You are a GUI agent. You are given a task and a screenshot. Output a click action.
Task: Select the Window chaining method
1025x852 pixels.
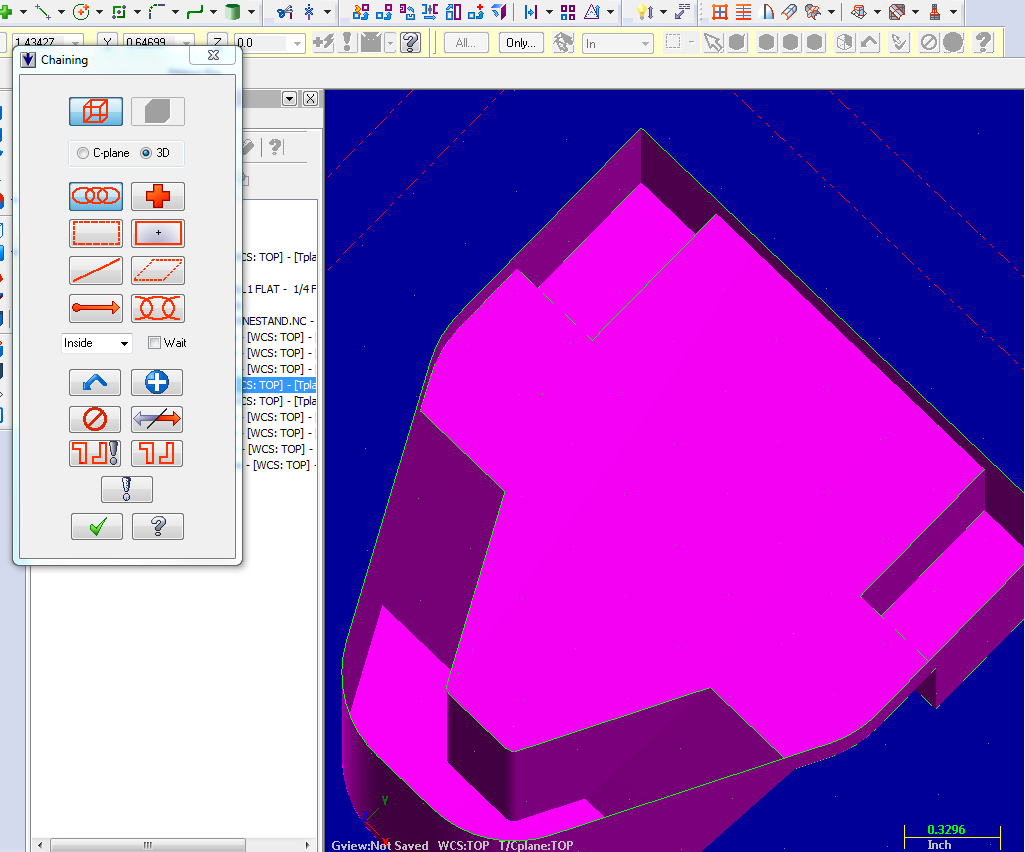96,233
